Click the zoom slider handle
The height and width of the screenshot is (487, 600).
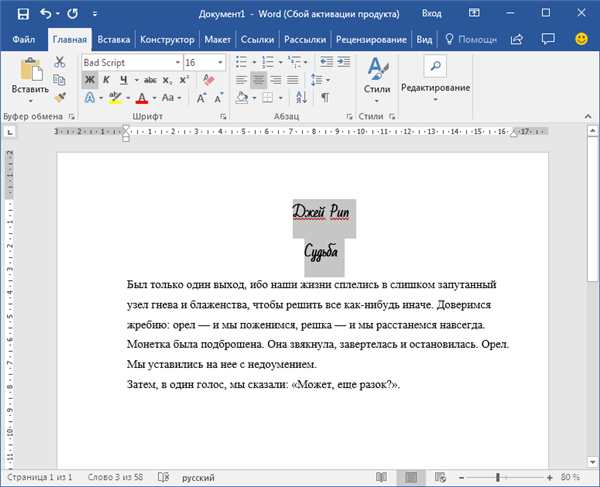point(498,477)
